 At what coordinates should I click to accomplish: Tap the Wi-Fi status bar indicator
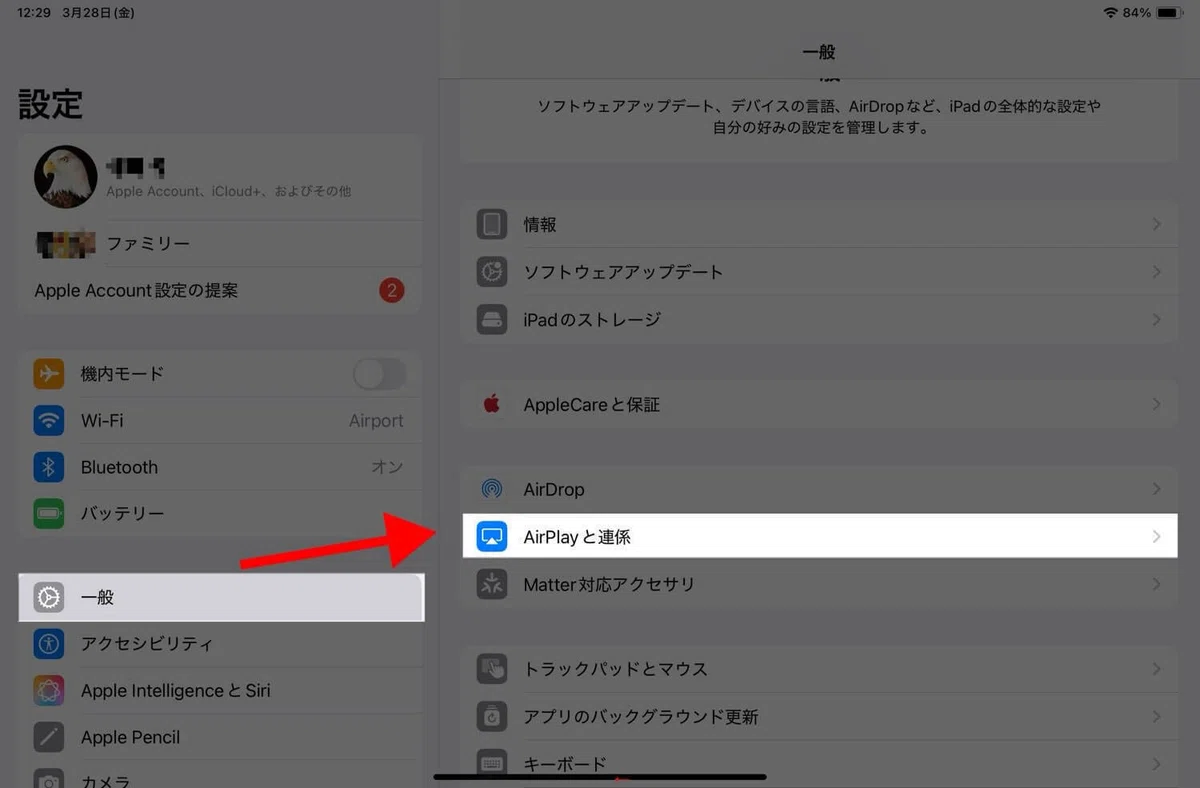[x=1110, y=13]
